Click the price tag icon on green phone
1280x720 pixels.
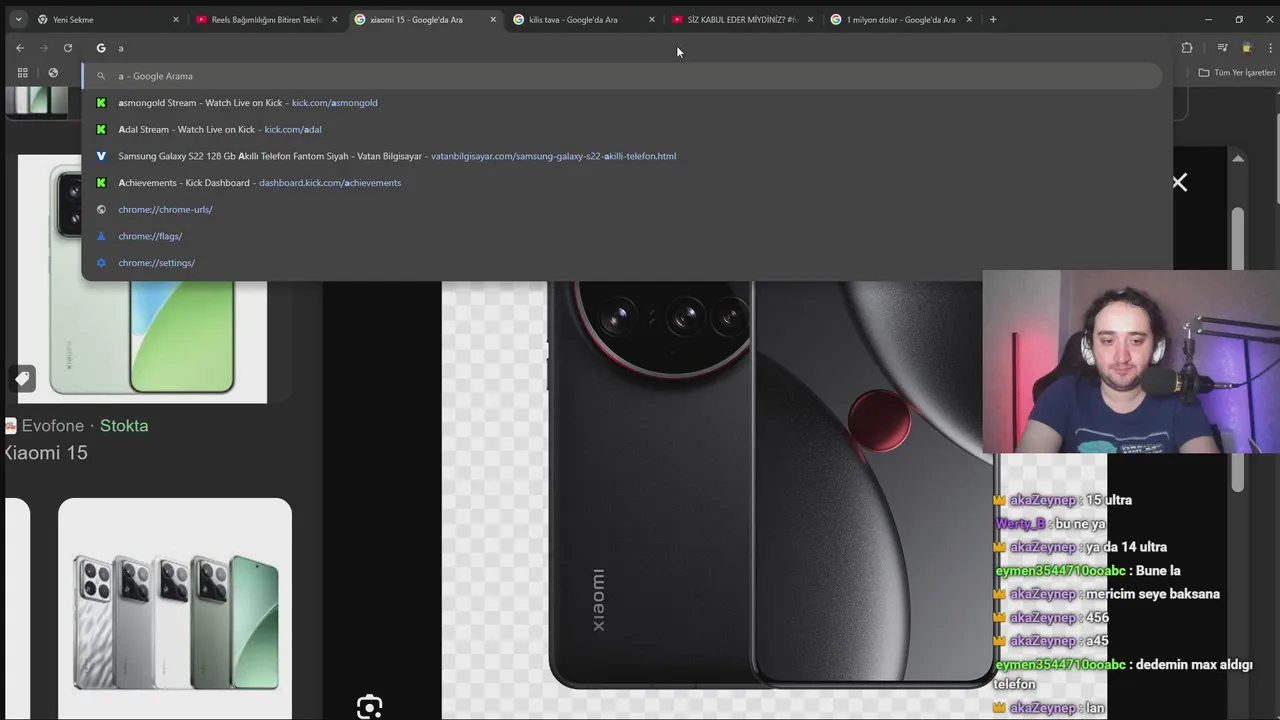22,378
